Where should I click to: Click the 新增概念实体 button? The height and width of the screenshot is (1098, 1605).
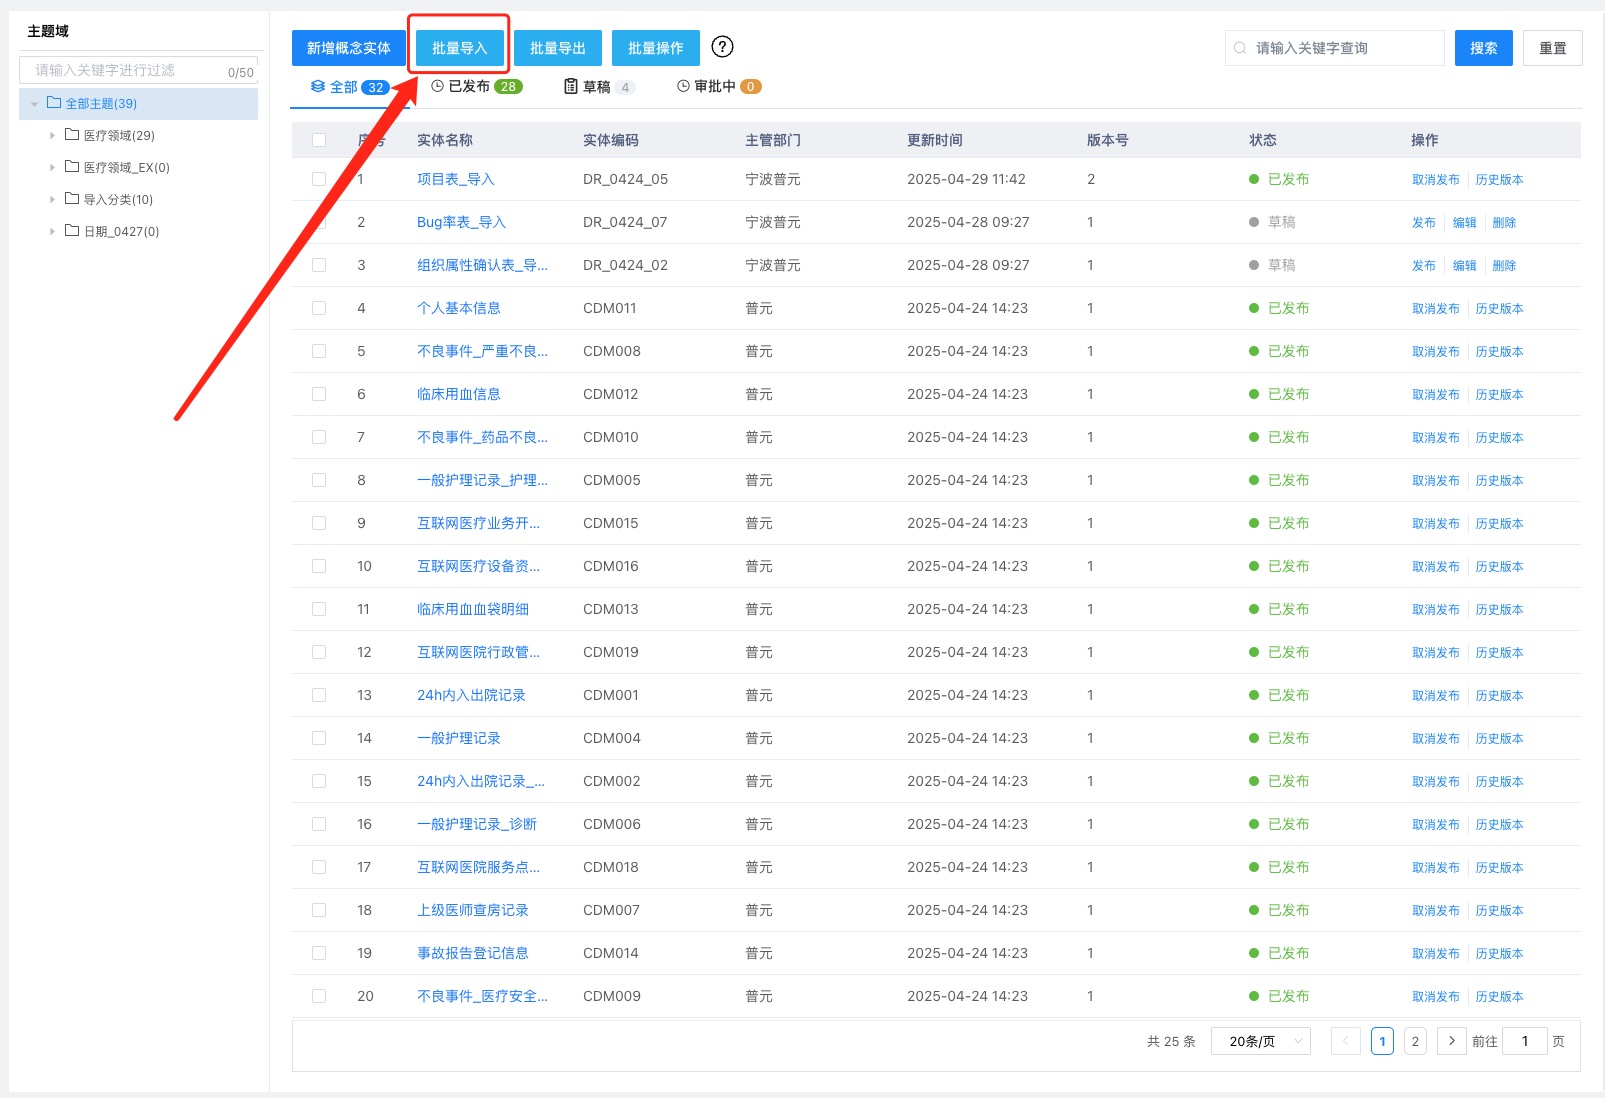click(x=347, y=47)
